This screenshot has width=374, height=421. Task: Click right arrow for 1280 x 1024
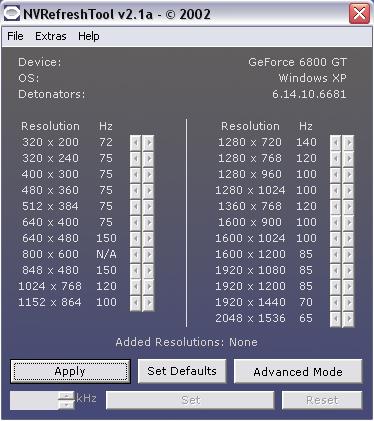(348, 191)
